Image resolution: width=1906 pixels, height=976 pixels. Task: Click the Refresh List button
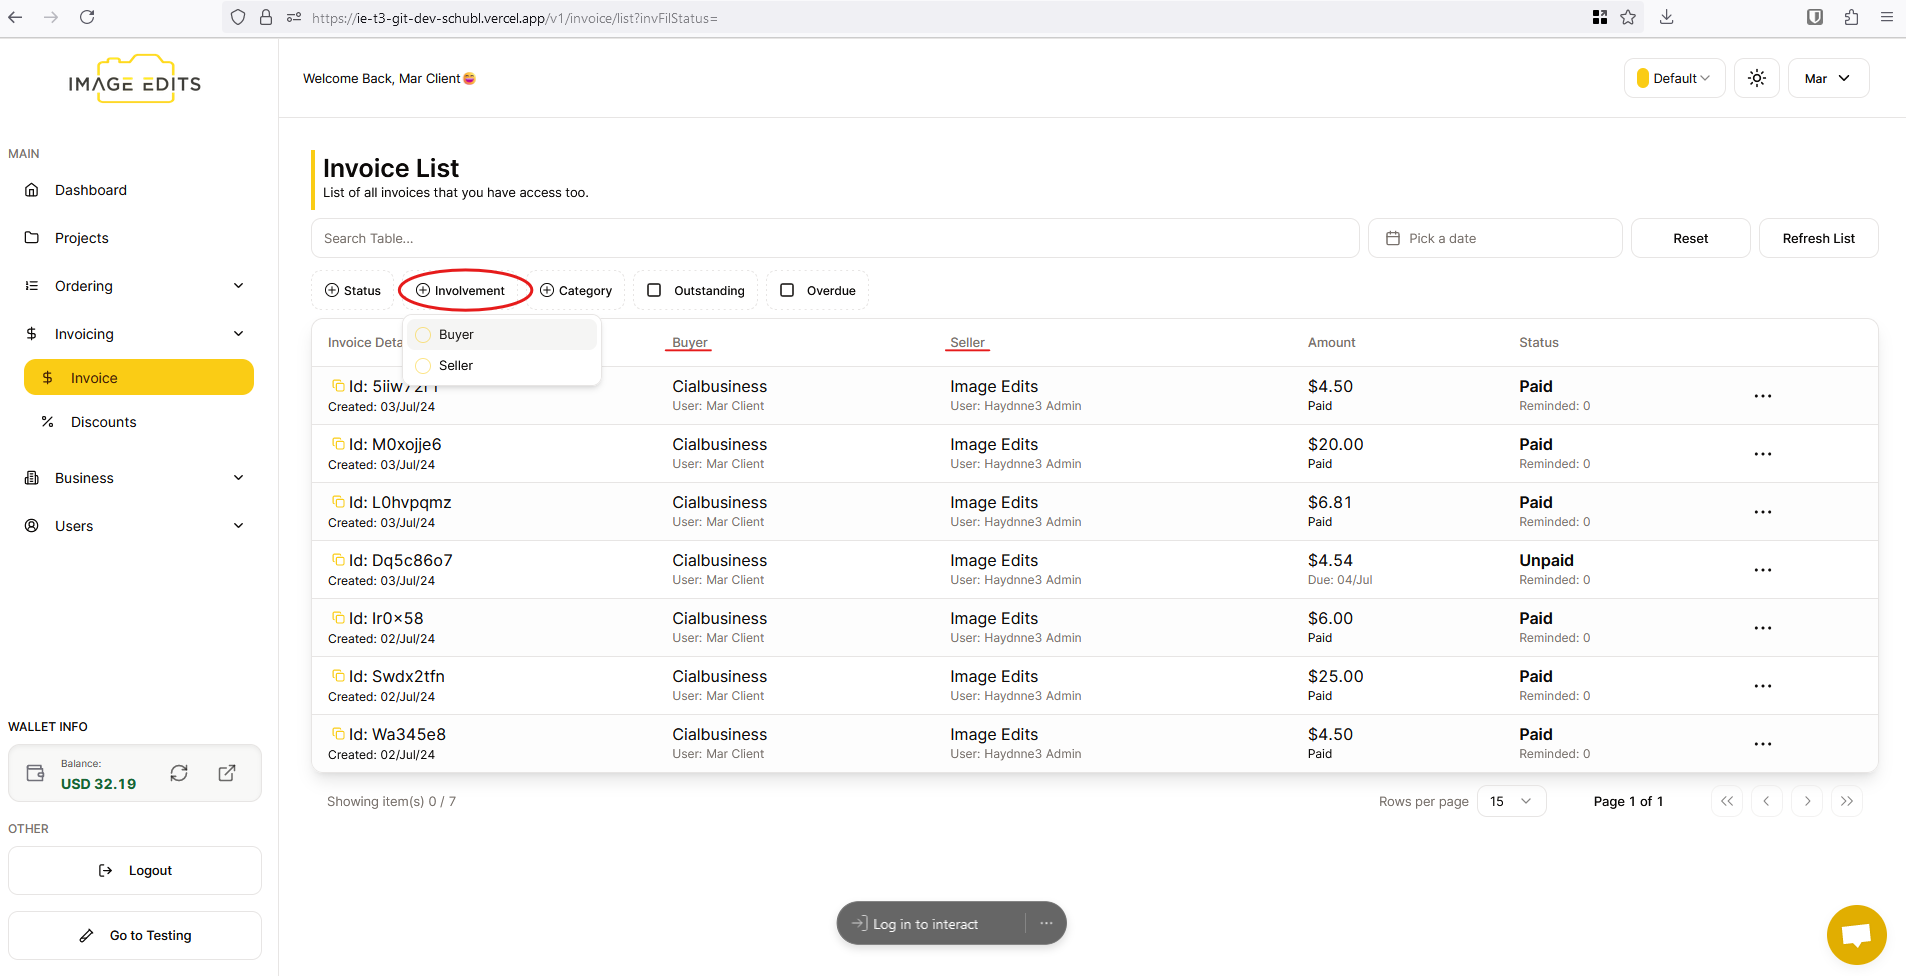click(1817, 238)
